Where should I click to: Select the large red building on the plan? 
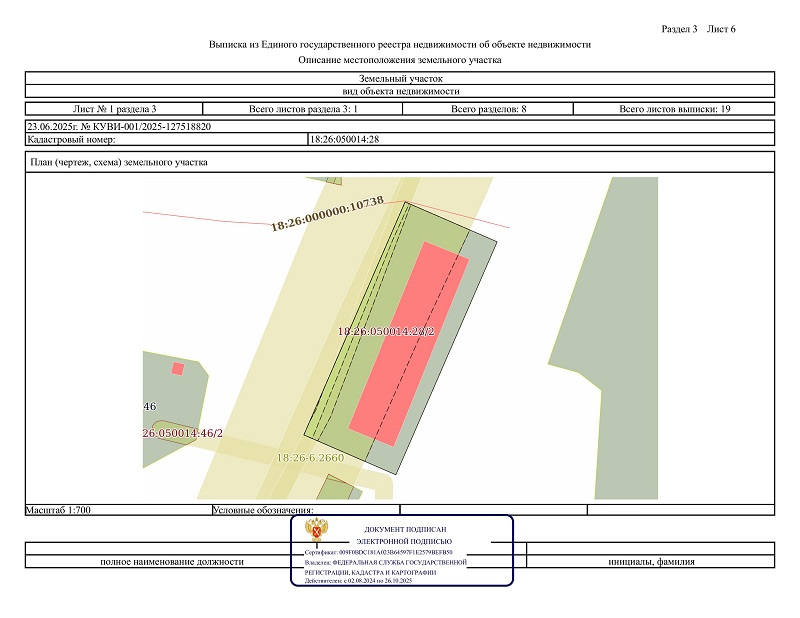[x=408, y=342]
